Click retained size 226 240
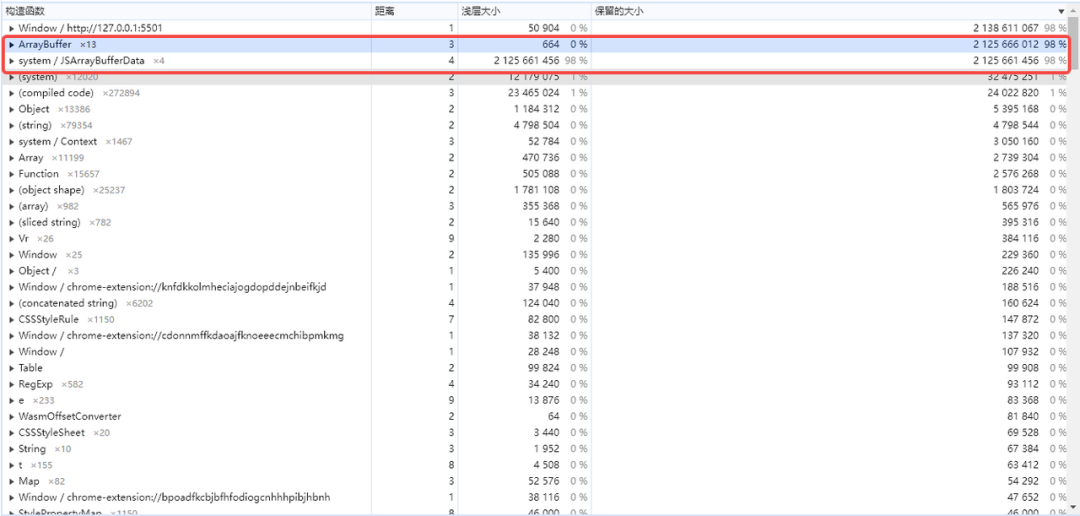Viewport: 1080px width, 516px height. click(x=1021, y=271)
